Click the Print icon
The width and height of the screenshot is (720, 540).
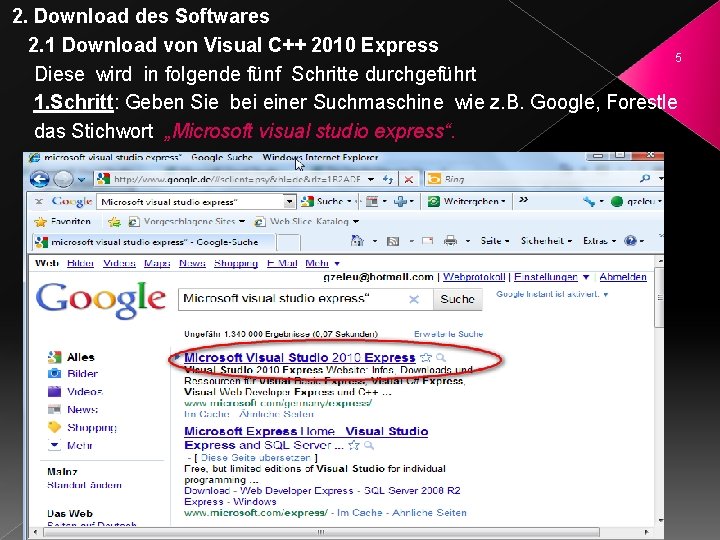[x=450, y=240]
